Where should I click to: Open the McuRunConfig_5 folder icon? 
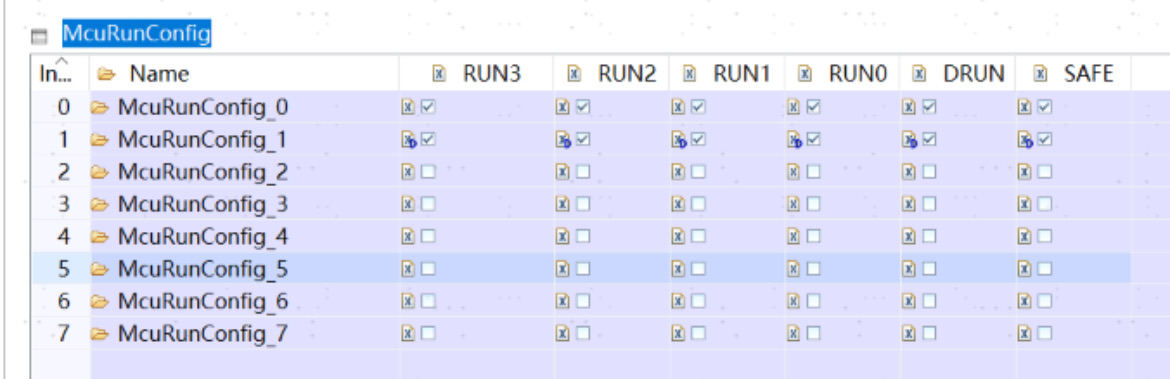pyautogui.click(x=99, y=269)
